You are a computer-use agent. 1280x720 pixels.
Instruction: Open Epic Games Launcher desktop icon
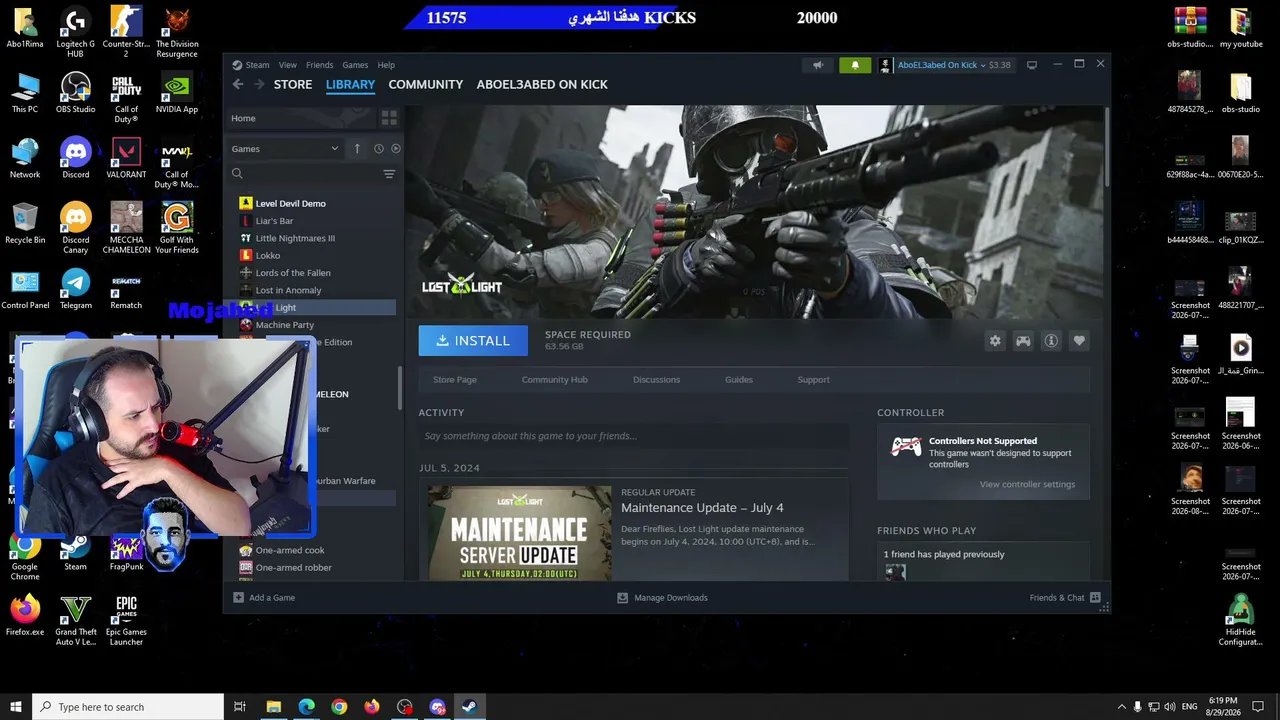[126, 620]
